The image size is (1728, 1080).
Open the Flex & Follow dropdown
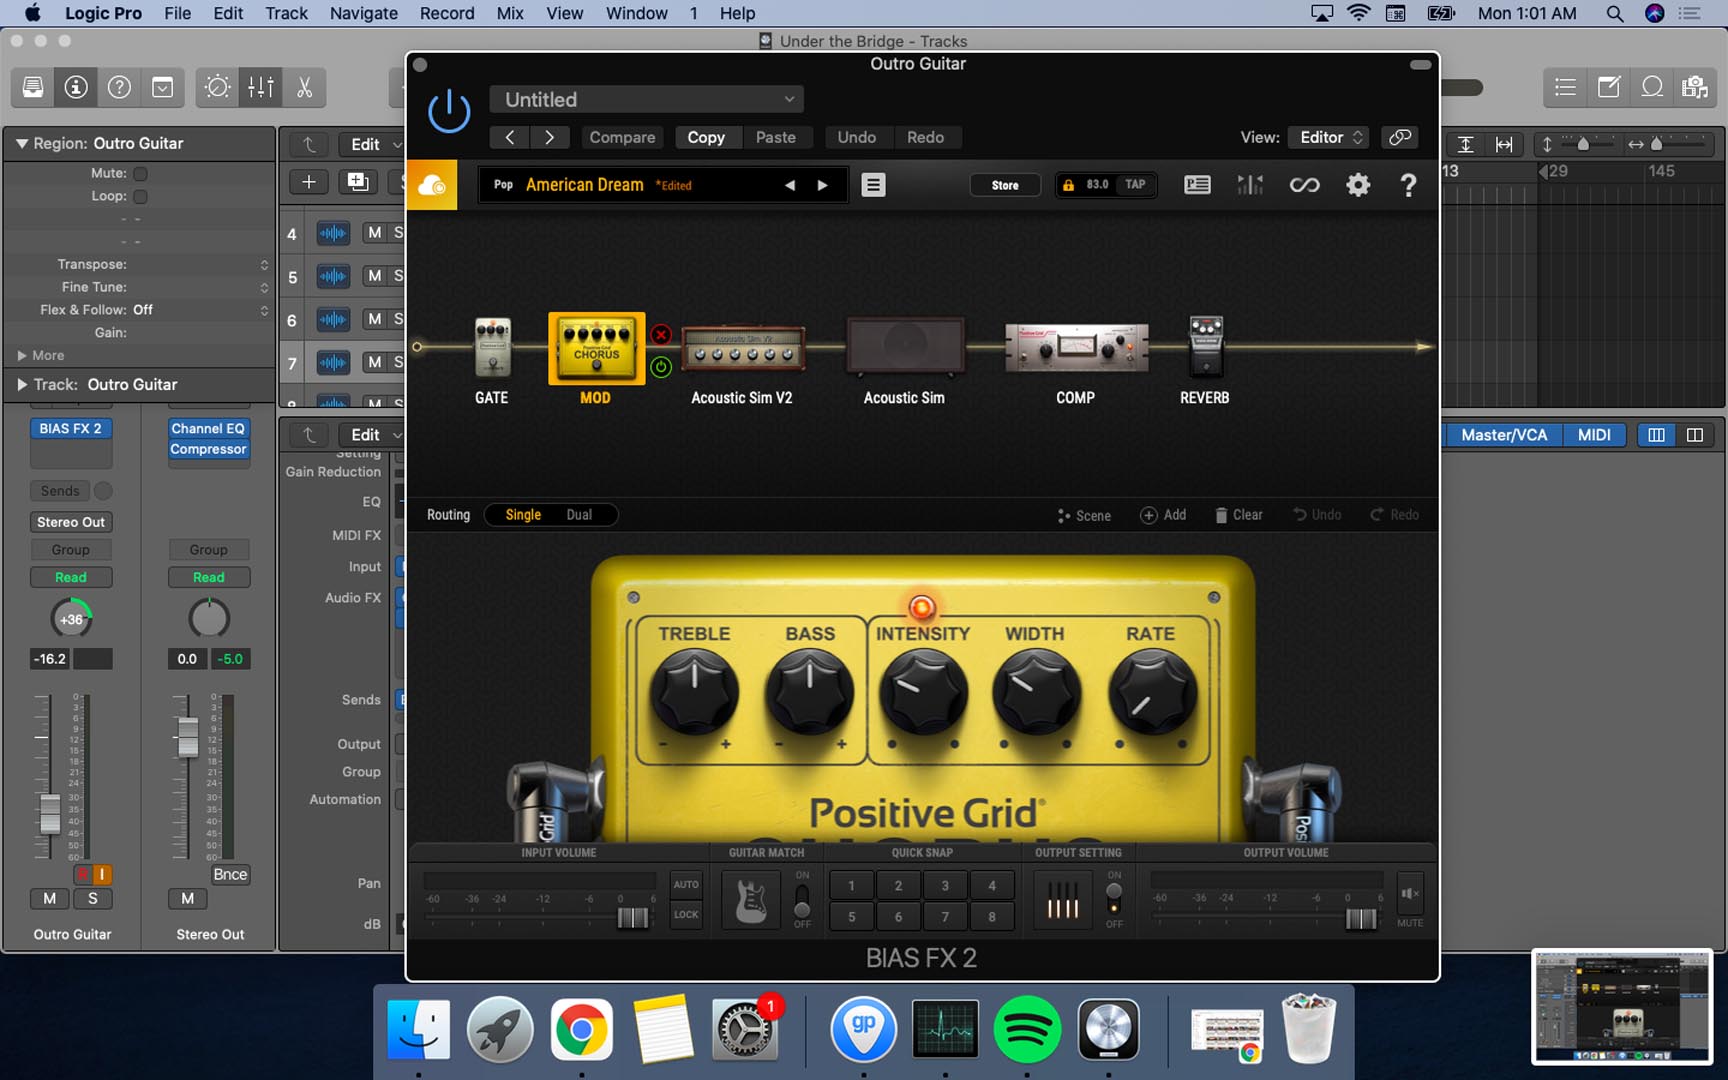pyautogui.click(x=264, y=310)
